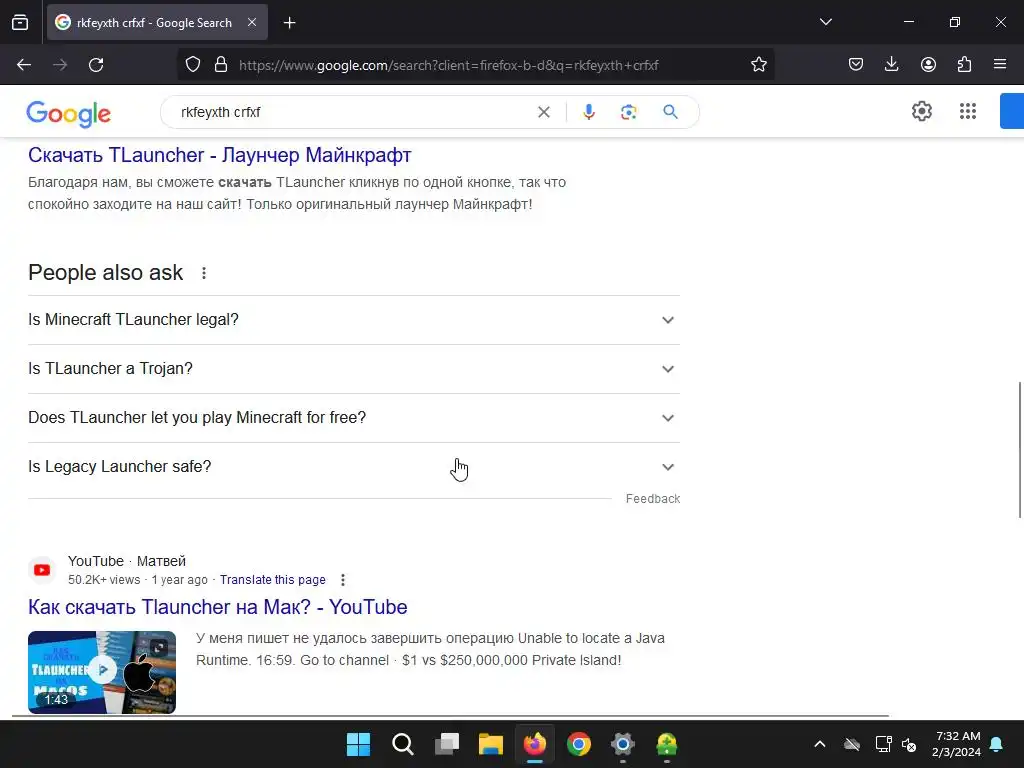This screenshot has height=768, width=1024.
Task: Bookmark this page with the star
Action: 758,65
